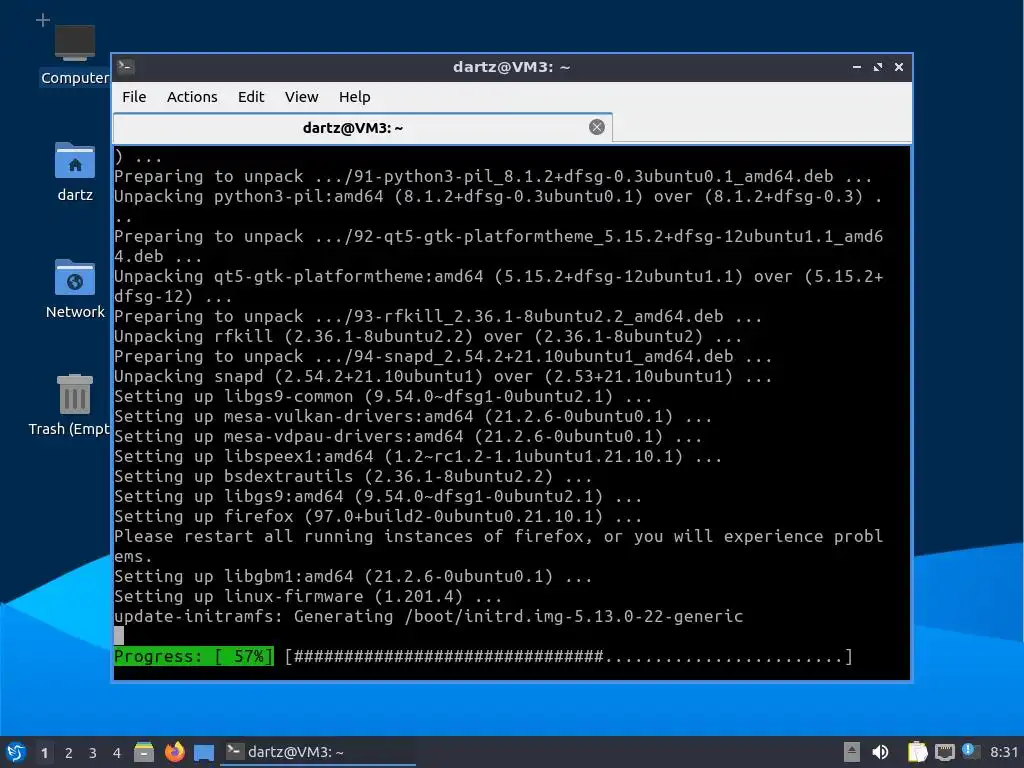Click the 'Setting up mesa-vulkan-drivers' line
This screenshot has height=768, width=1024.
[413, 417]
